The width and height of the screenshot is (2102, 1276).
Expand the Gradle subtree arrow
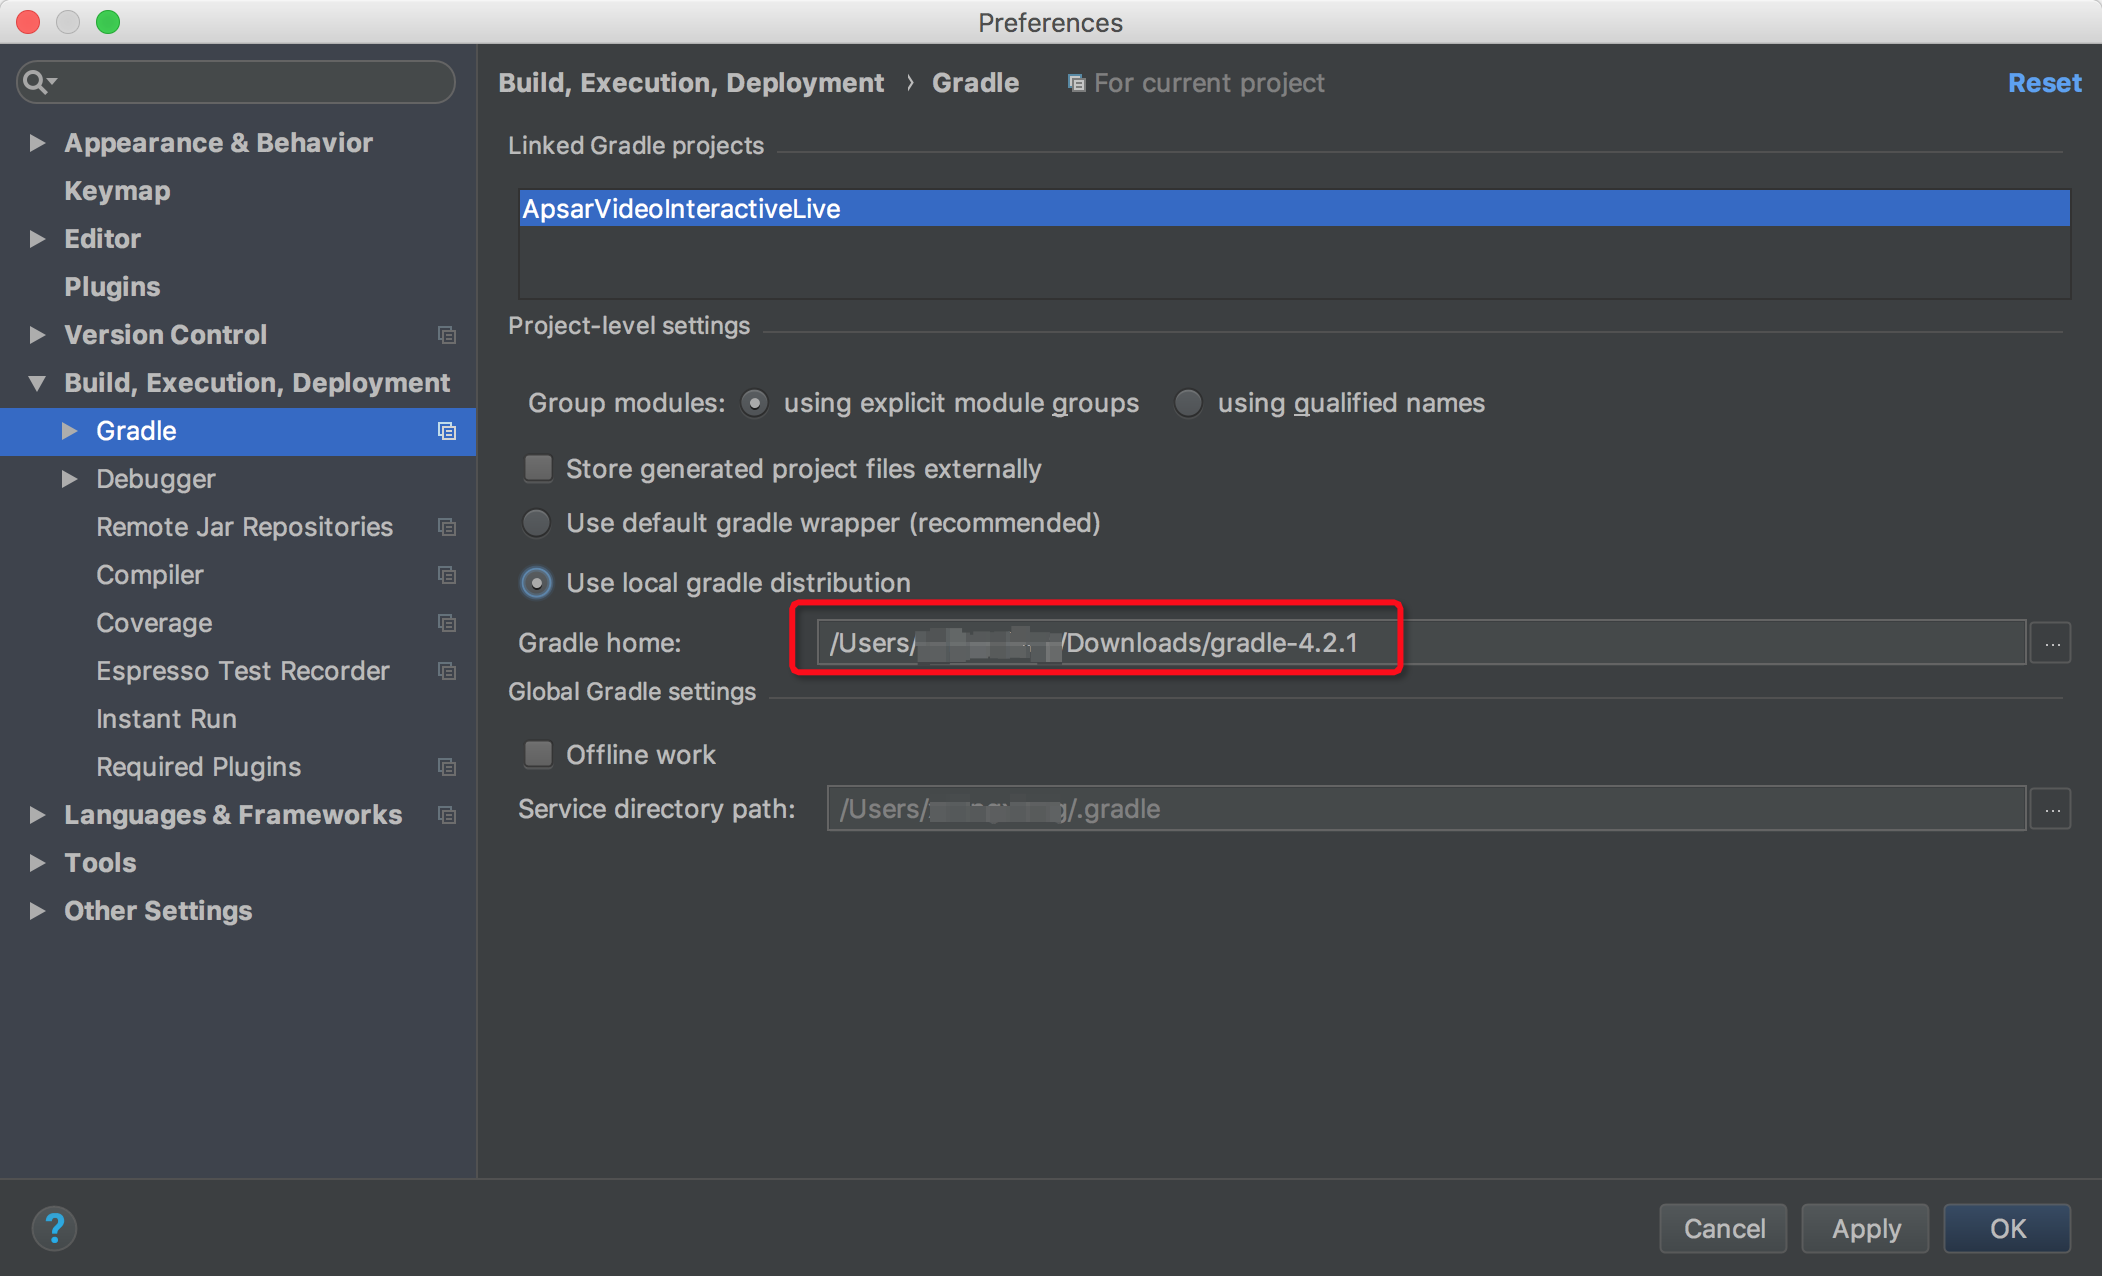(x=69, y=431)
